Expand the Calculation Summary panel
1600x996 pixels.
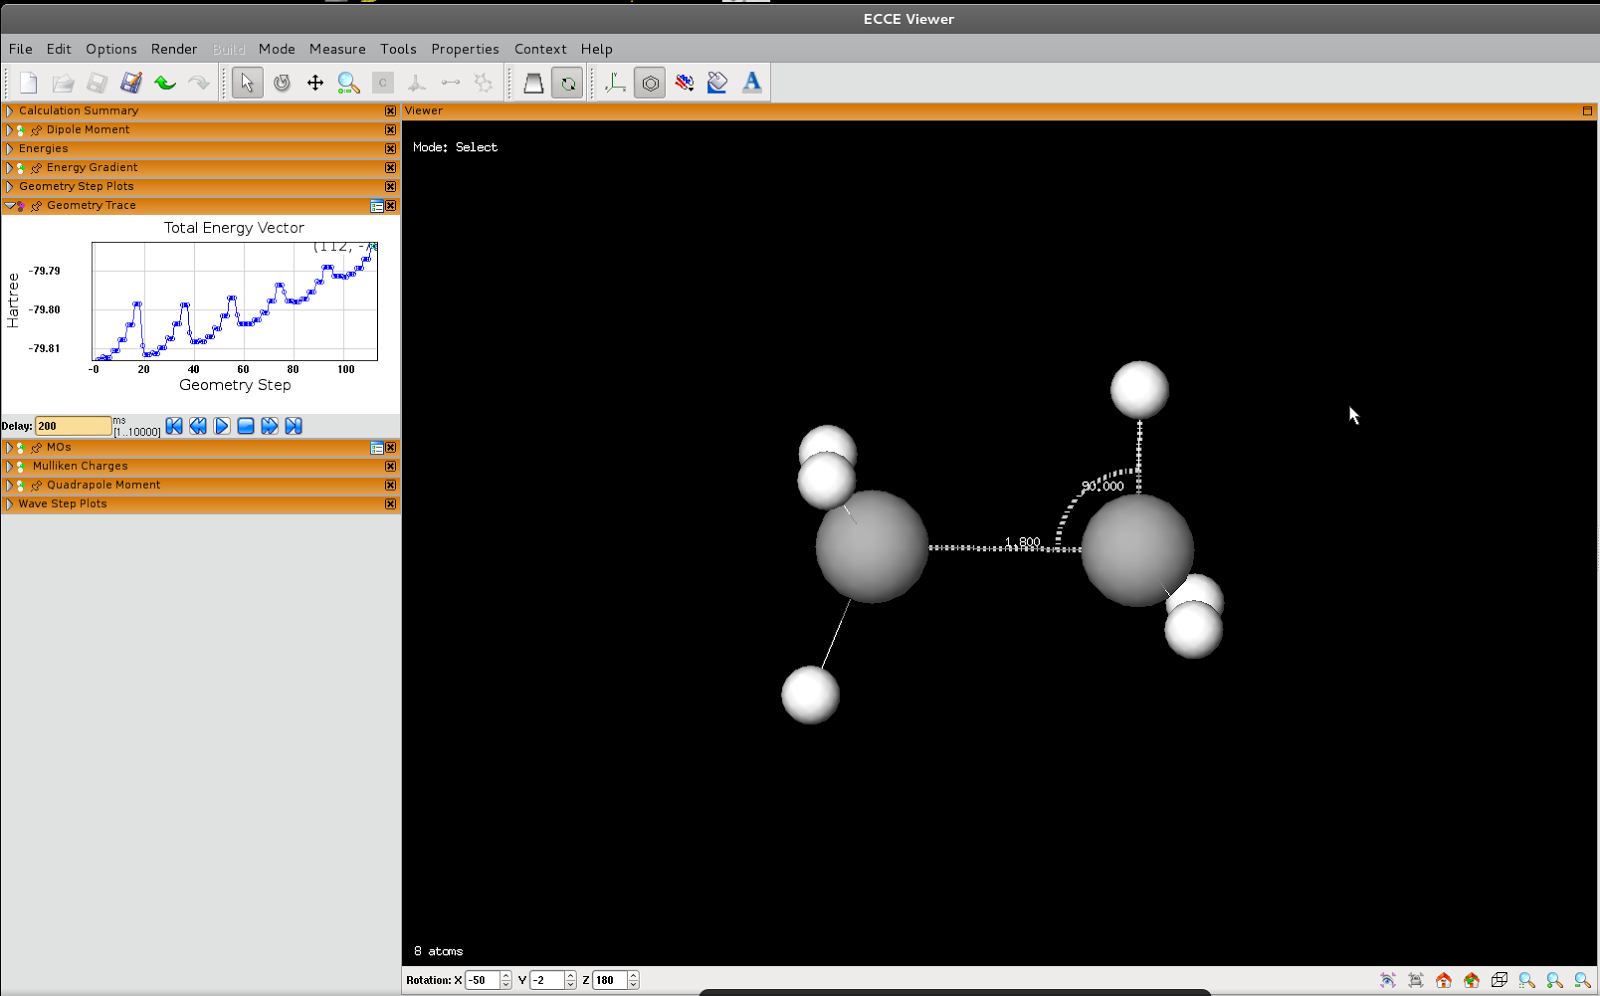click(10, 111)
